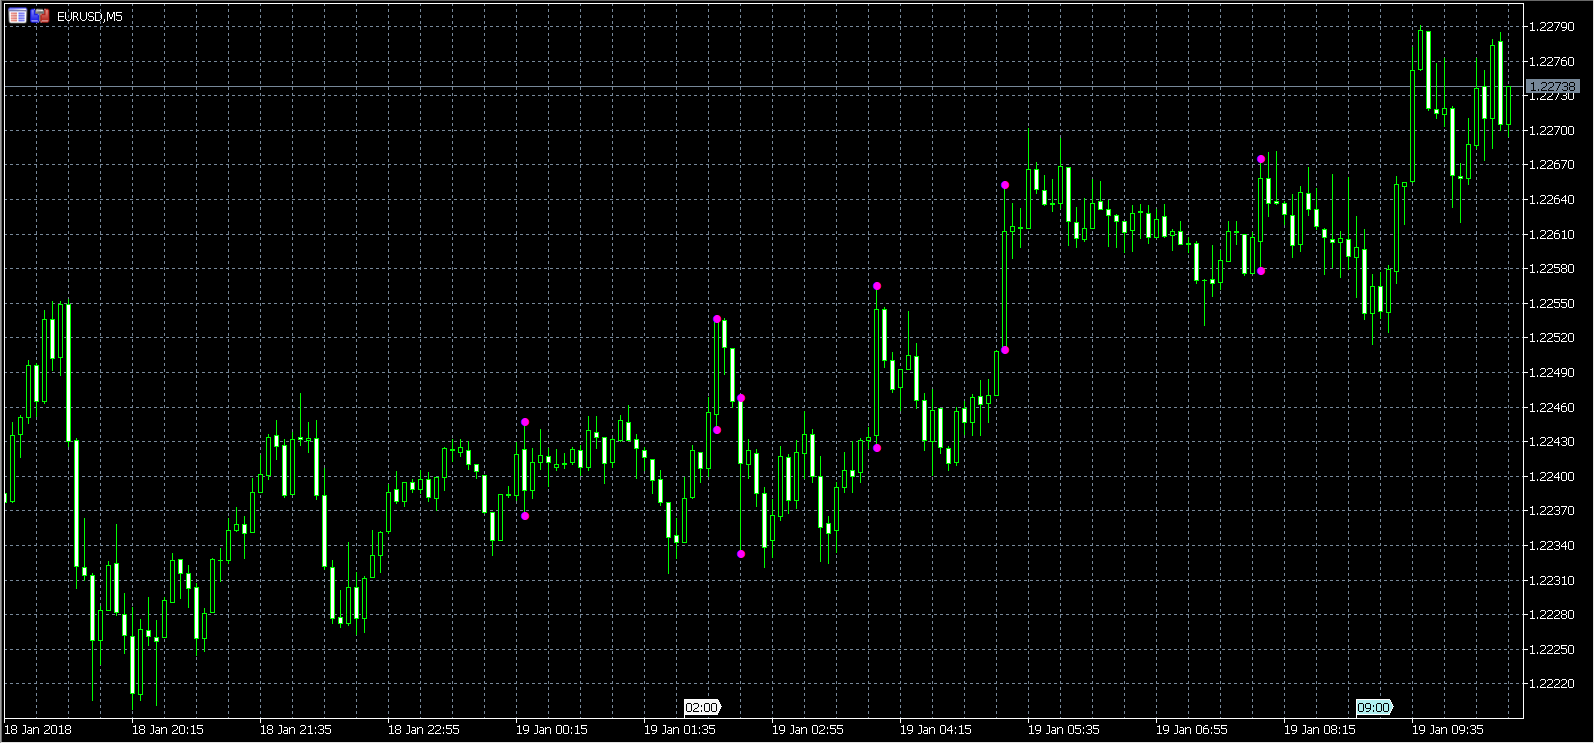Click the 18 Jan 2018 date label
1595x743 pixels.
pyautogui.click(x=38, y=730)
